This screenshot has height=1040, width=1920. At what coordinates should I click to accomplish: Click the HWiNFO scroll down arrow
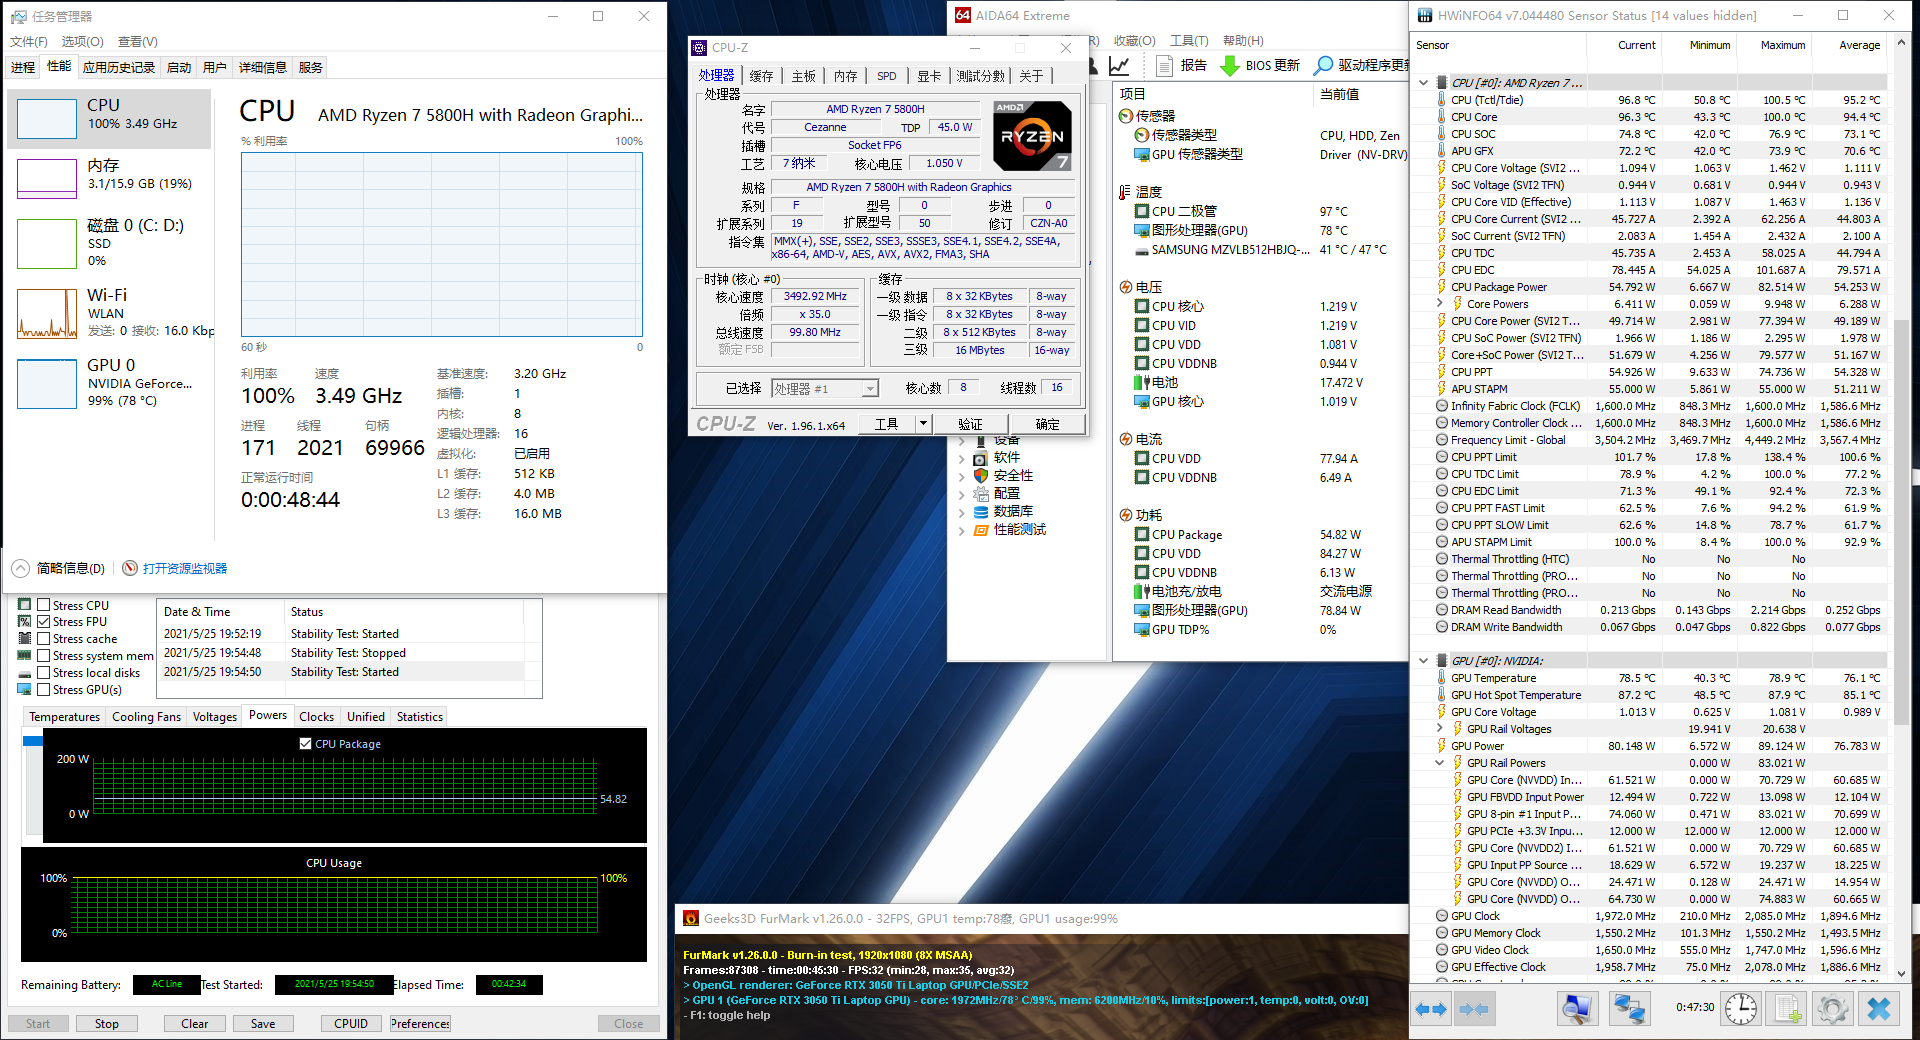click(x=1901, y=973)
